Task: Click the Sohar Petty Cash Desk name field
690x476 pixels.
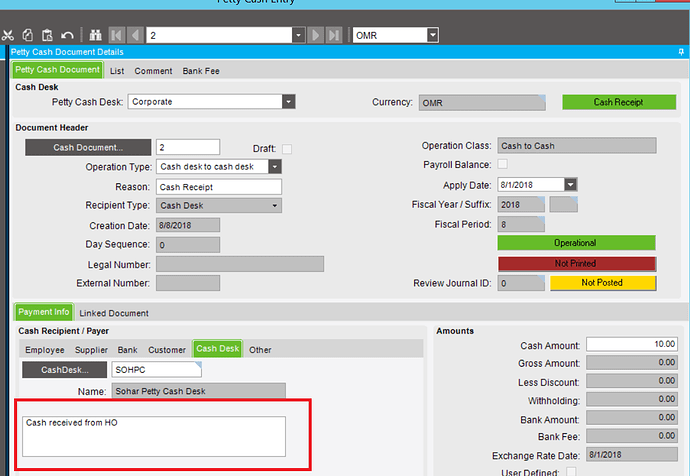Action: click(198, 391)
